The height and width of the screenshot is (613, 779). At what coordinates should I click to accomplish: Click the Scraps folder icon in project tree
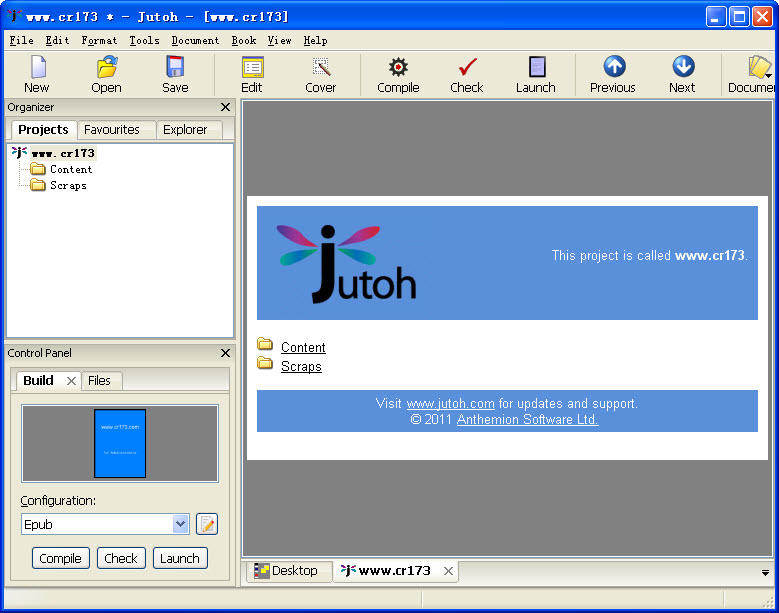point(38,185)
